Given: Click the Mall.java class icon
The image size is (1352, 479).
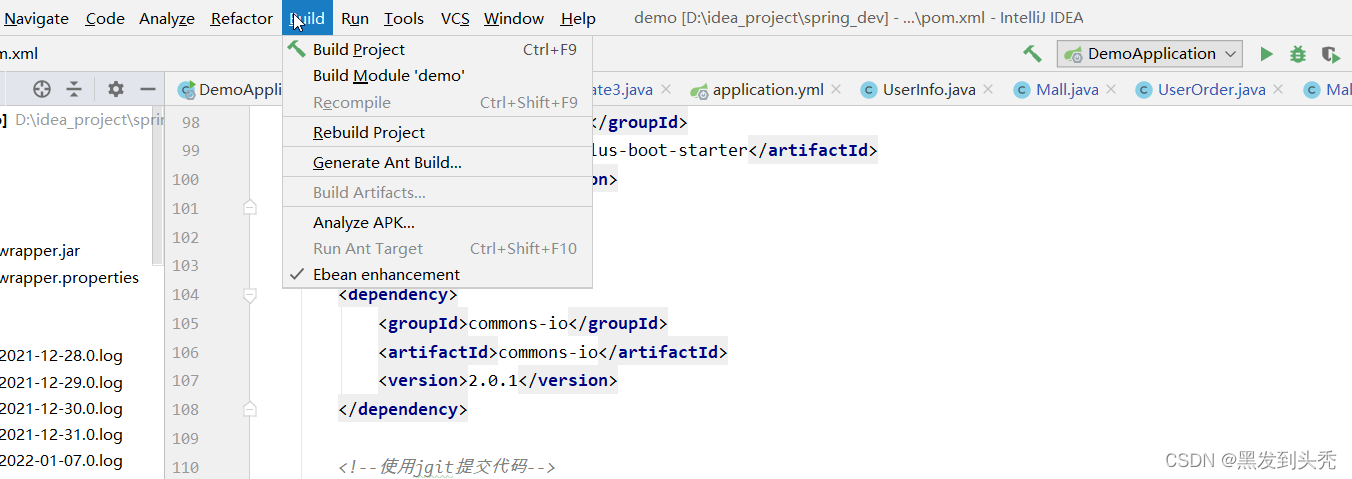Looking at the screenshot, I should tap(1022, 90).
